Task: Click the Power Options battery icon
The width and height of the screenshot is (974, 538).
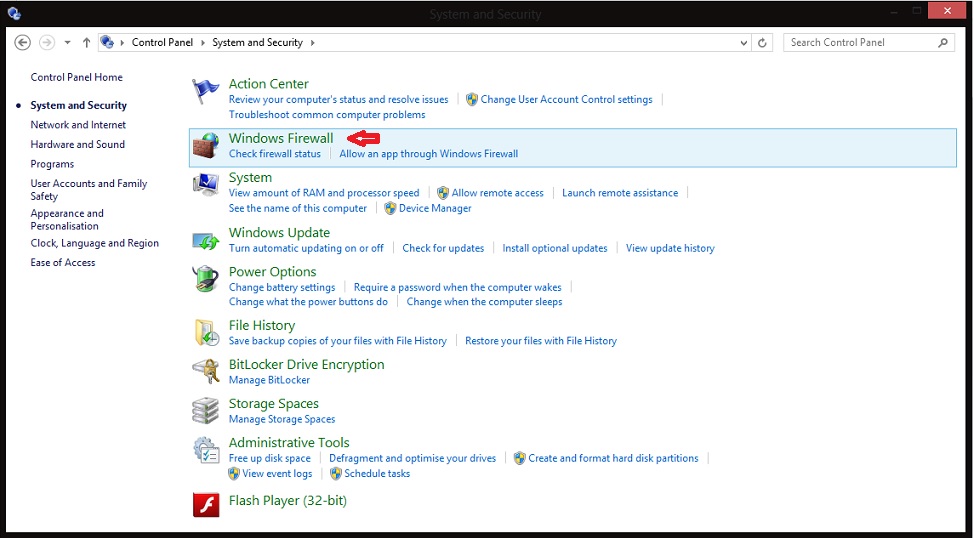Action: [x=205, y=279]
